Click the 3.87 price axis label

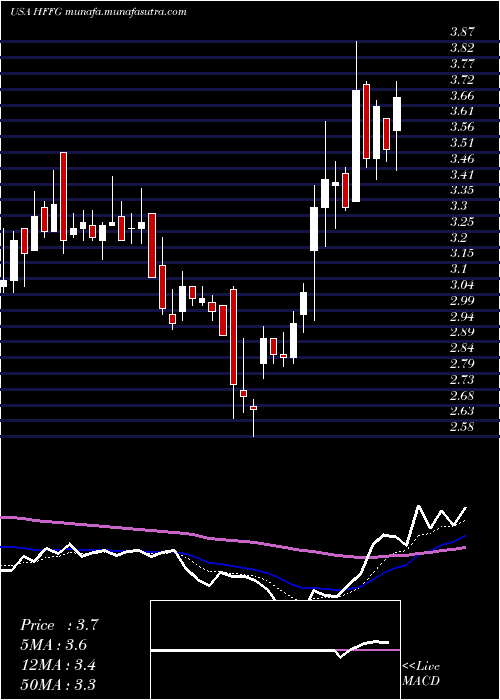[x=462, y=32]
